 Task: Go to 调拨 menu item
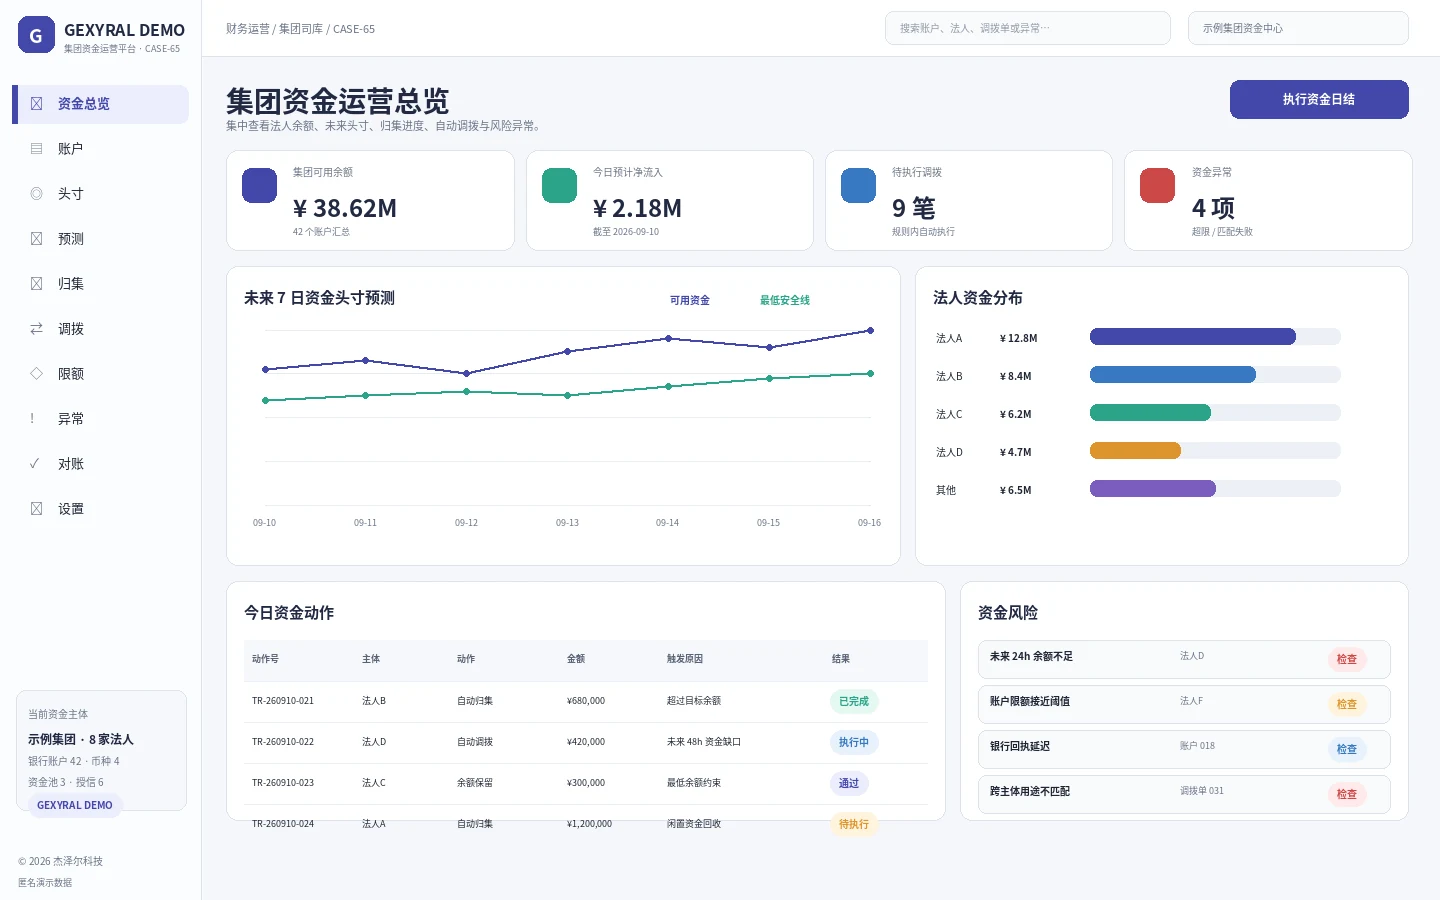click(x=100, y=329)
